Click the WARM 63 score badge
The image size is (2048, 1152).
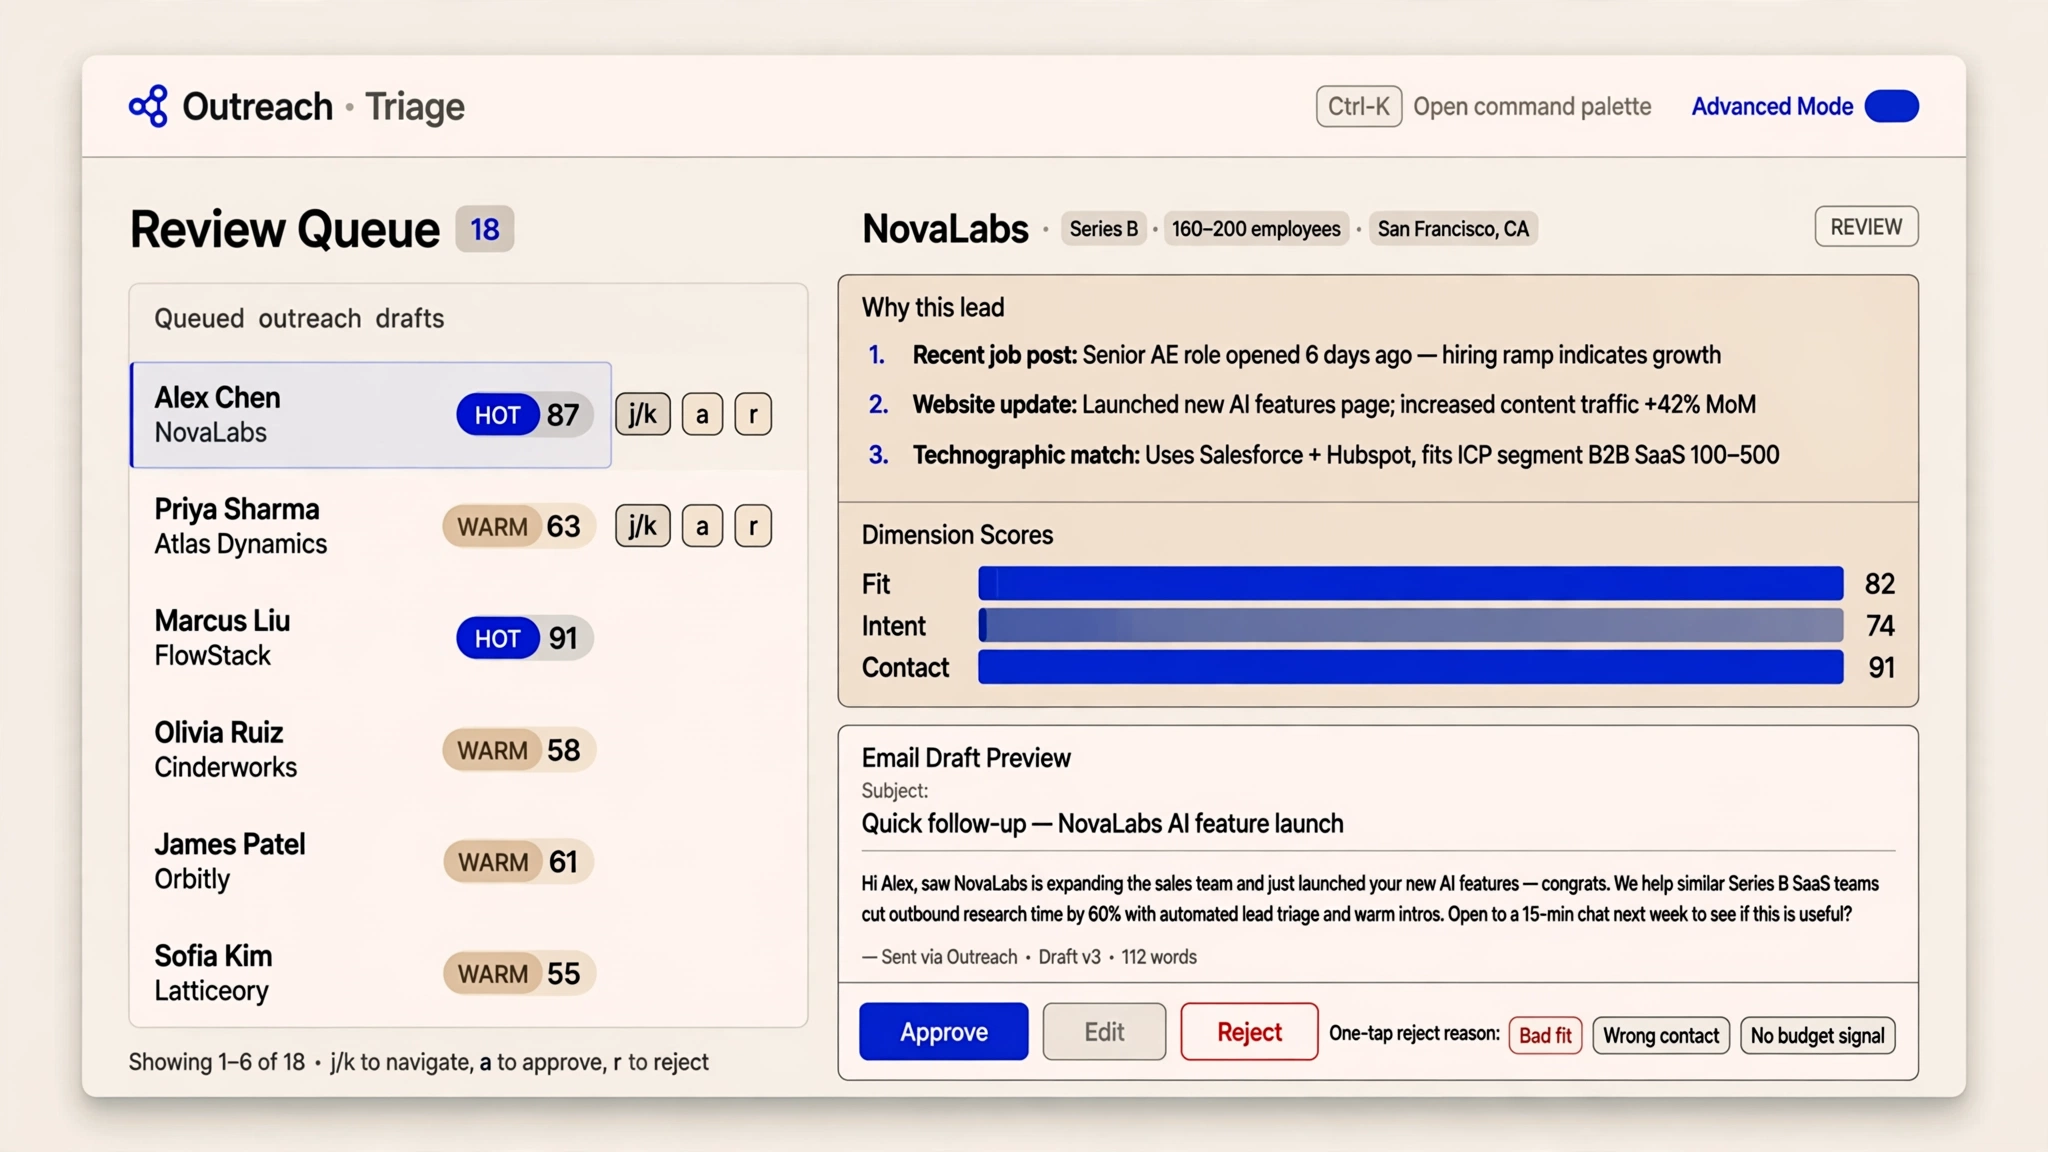(x=519, y=526)
